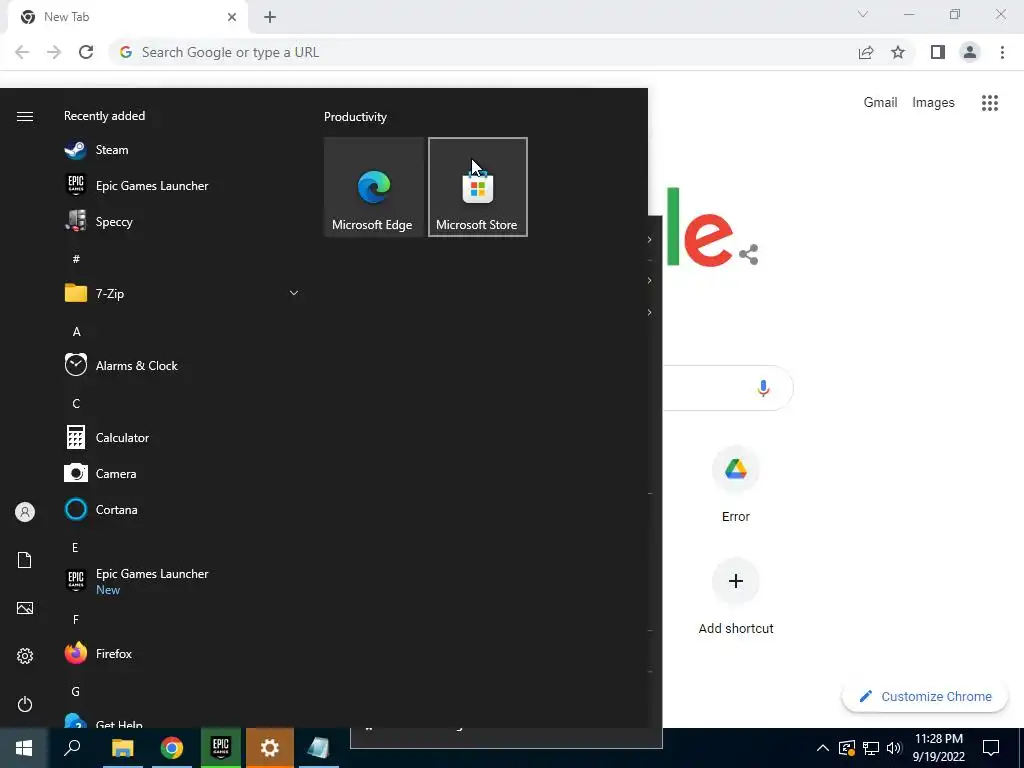Screen dimensions: 1024x768
Task: Switch to Chrome on the taskbar
Action: pyautogui.click(x=172, y=748)
